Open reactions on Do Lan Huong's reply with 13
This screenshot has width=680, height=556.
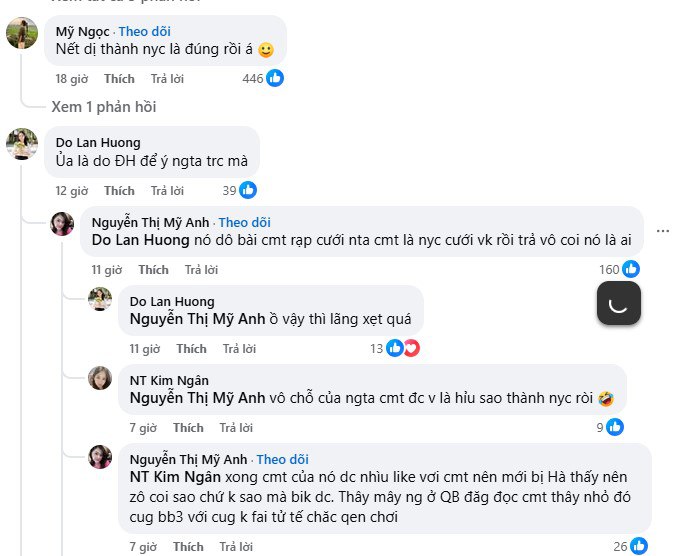click(x=402, y=348)
